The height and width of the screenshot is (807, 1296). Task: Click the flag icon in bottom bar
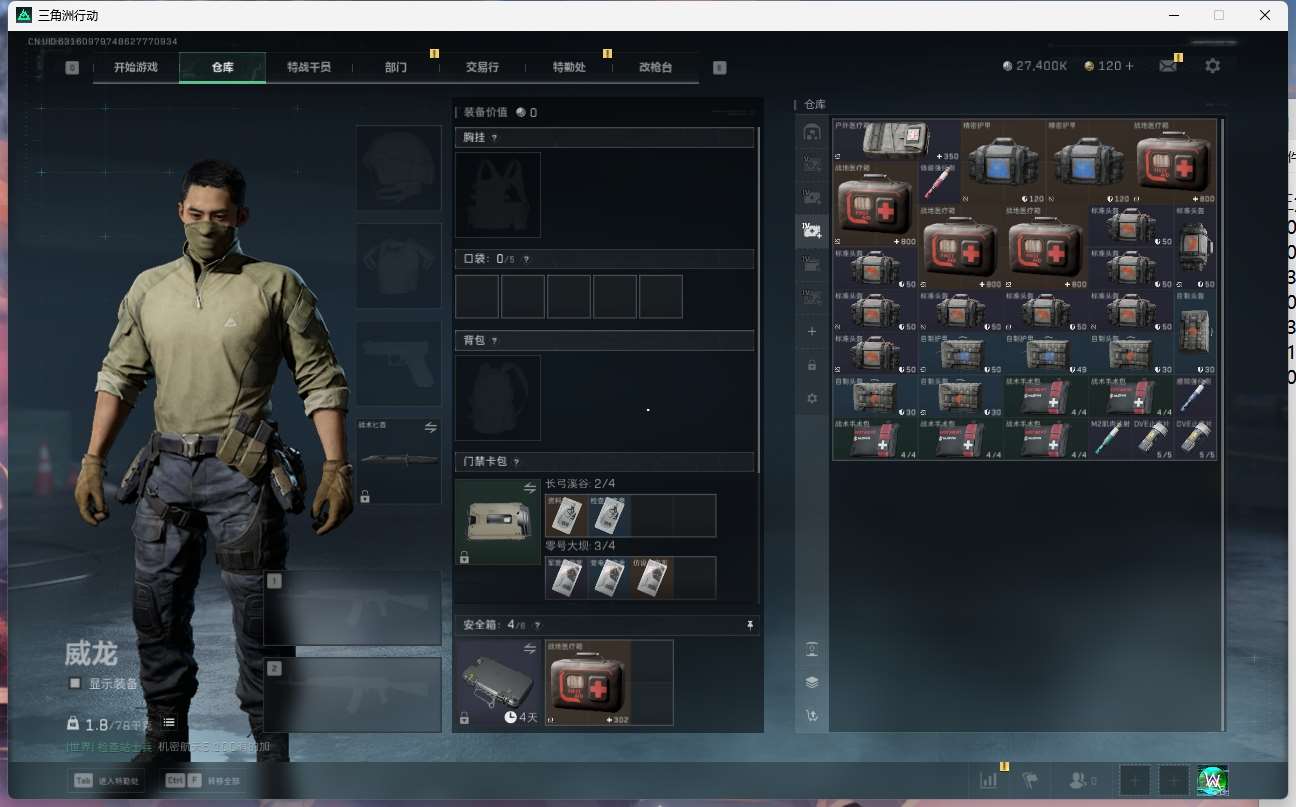pyautogui.click(x=1031, y=780)
